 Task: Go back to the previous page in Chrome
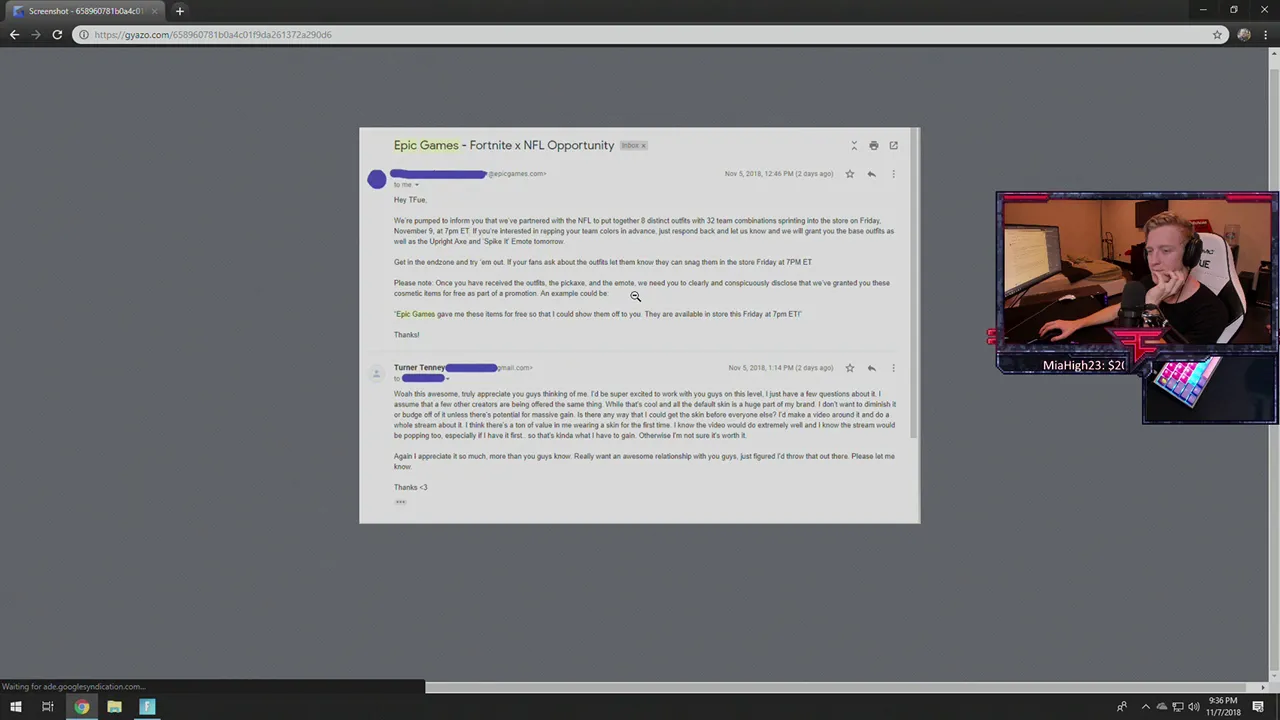(x=14, y=35)
